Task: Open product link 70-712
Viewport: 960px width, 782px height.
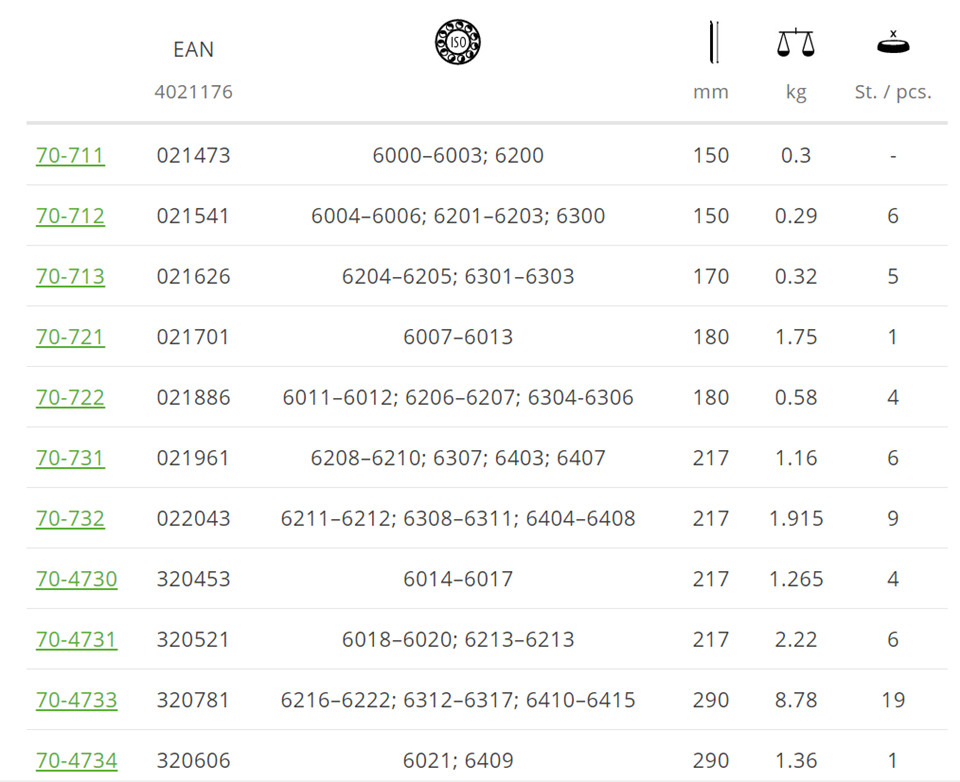Action: tap(70, 216)
